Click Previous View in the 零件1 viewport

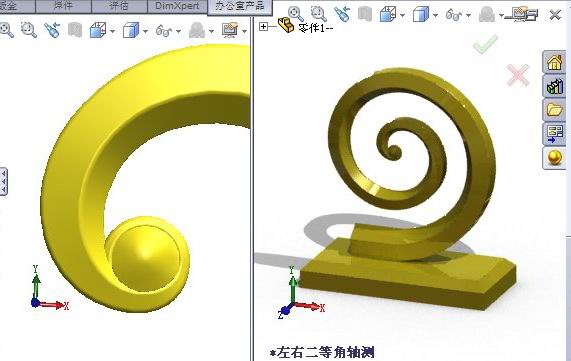pyautogui.click(x=342, y=14)
